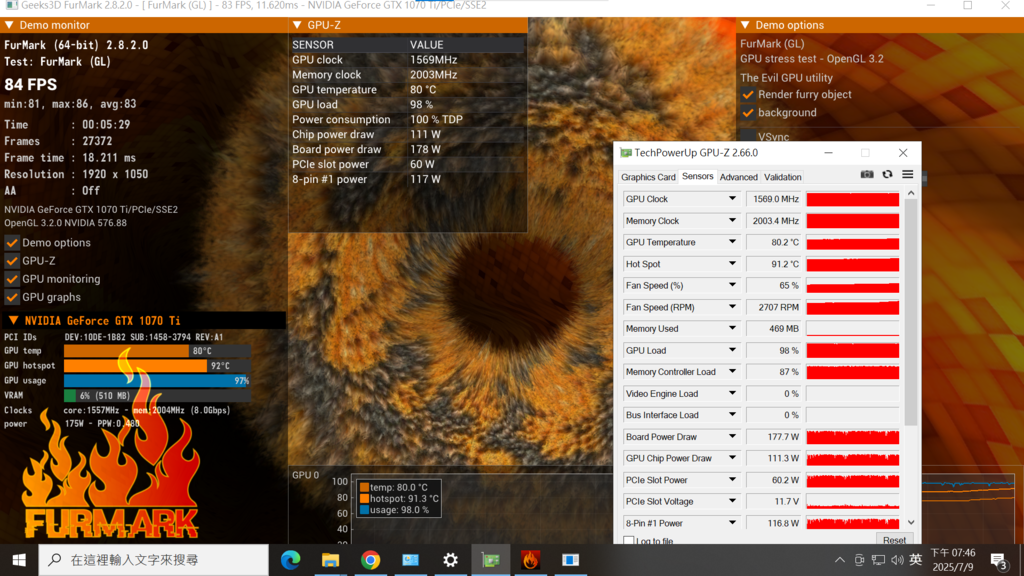Screen dimensions: 1024x576
Task: Click GPU-Z title bar app icon
Action: point(626,153)
